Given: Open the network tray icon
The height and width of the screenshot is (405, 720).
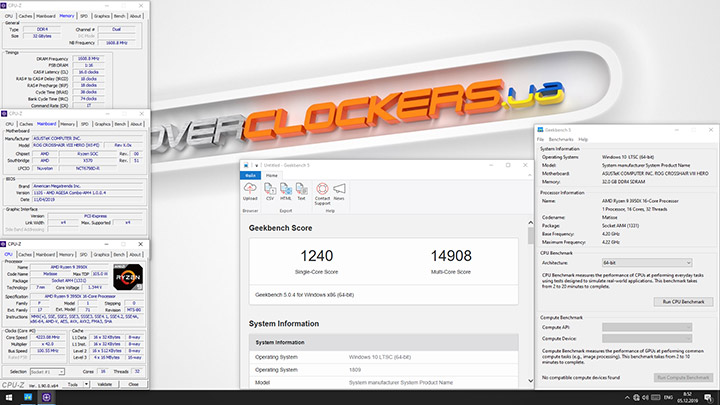Looking at the screenshot, I should 636,398.
